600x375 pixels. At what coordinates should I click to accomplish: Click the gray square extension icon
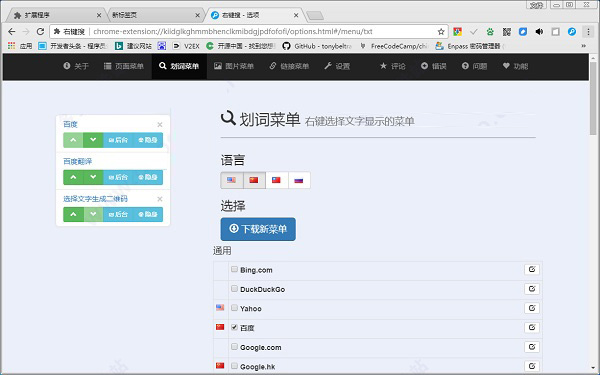(556, 32)
